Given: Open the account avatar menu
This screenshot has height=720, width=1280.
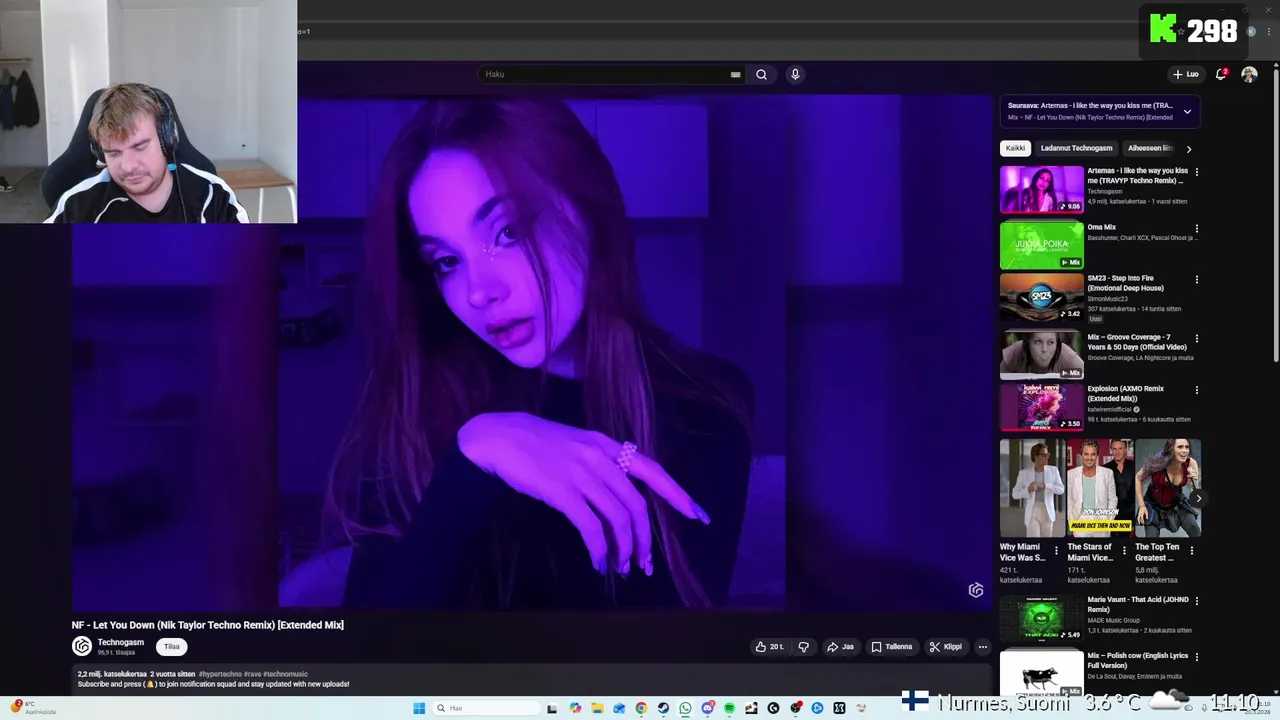Looking at the screenshot, I should [x=1249, y=74].
